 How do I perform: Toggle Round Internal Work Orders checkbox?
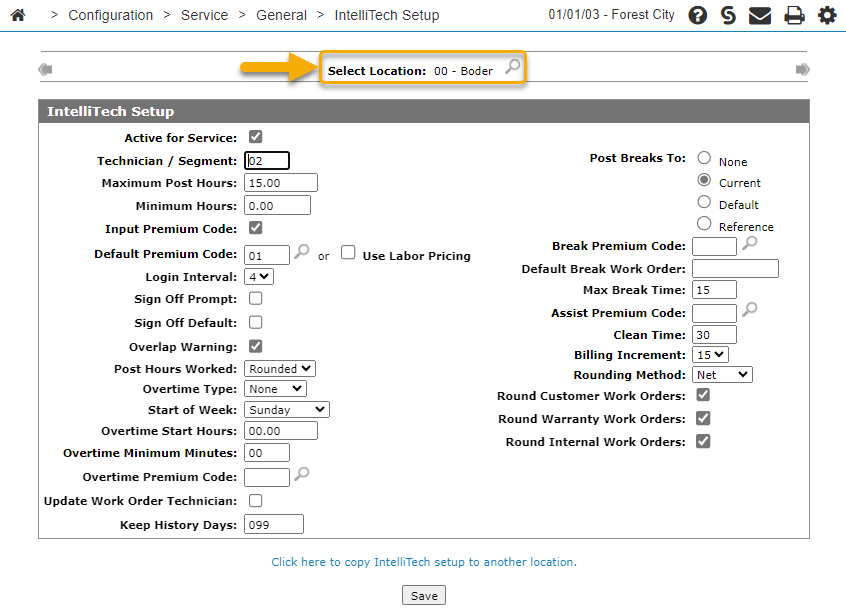[703, 441]
